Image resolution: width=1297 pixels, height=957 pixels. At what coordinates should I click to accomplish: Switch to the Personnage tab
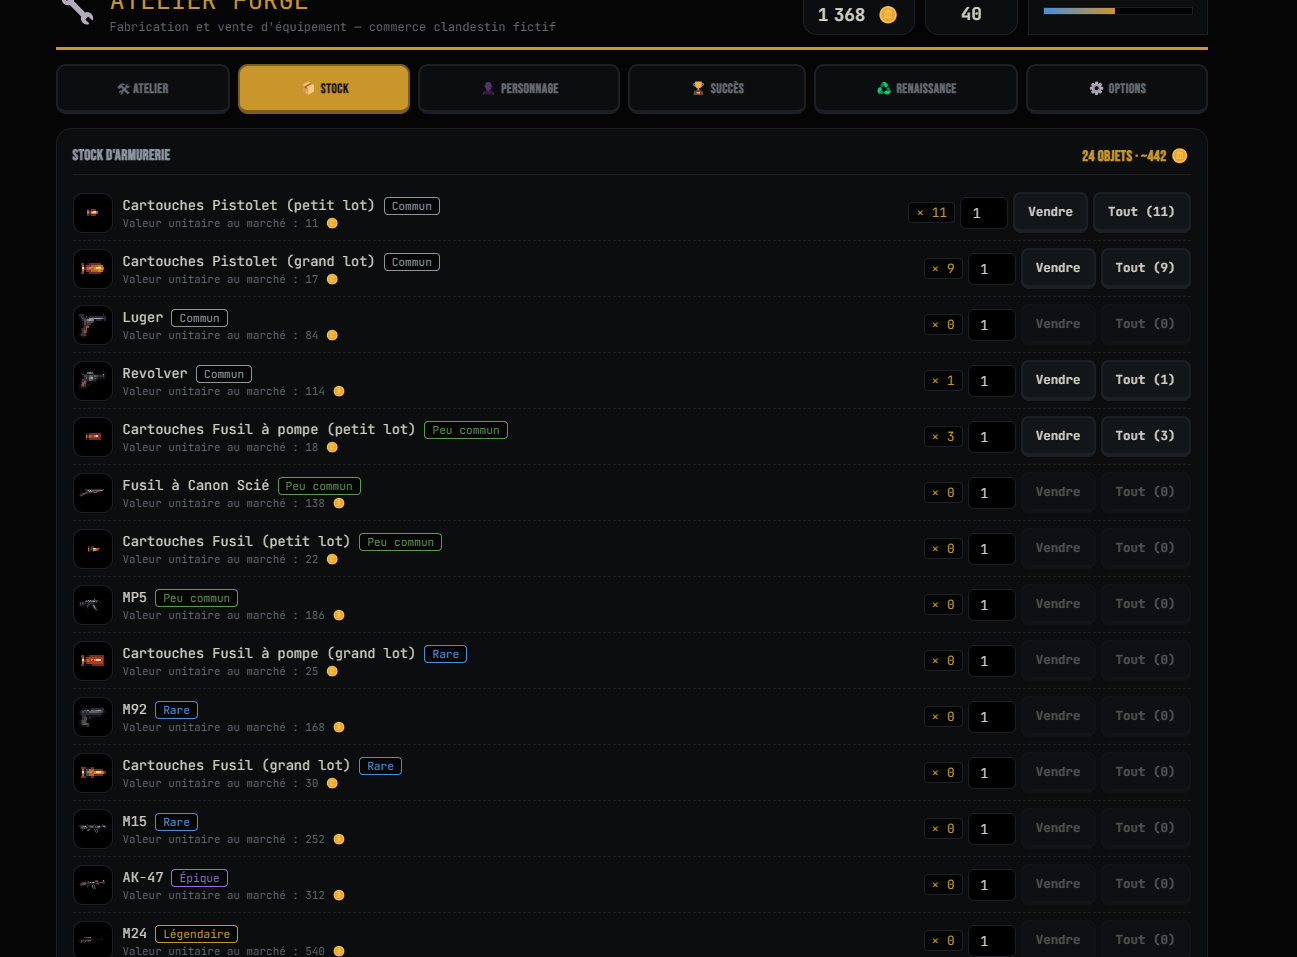(519, 89)
